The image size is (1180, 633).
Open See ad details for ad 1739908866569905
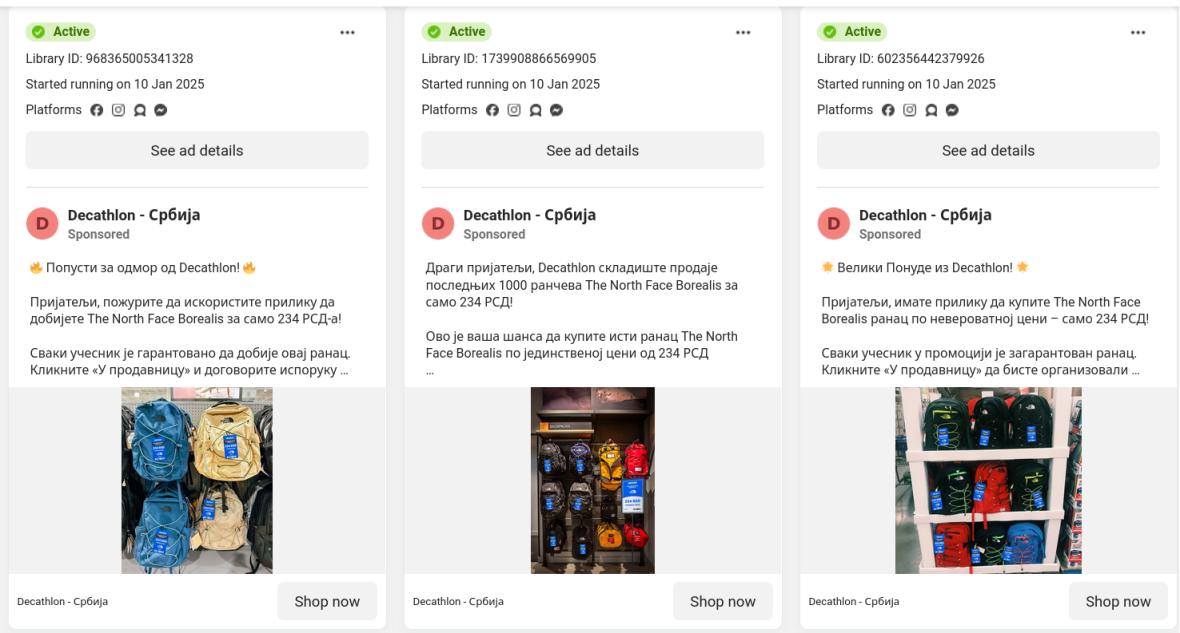(x=592, y=150)
